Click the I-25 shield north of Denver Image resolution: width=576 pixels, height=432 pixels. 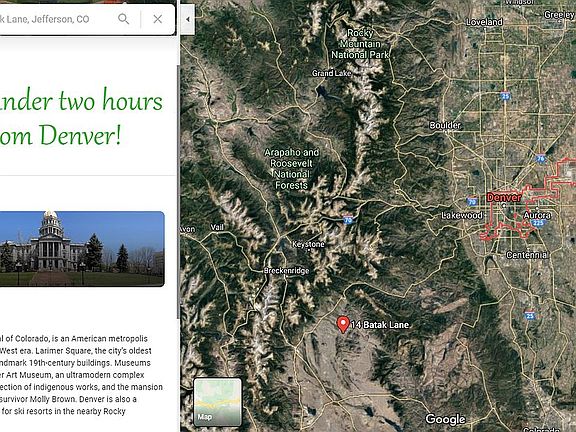pyautogui.click(x=505, y=96)
